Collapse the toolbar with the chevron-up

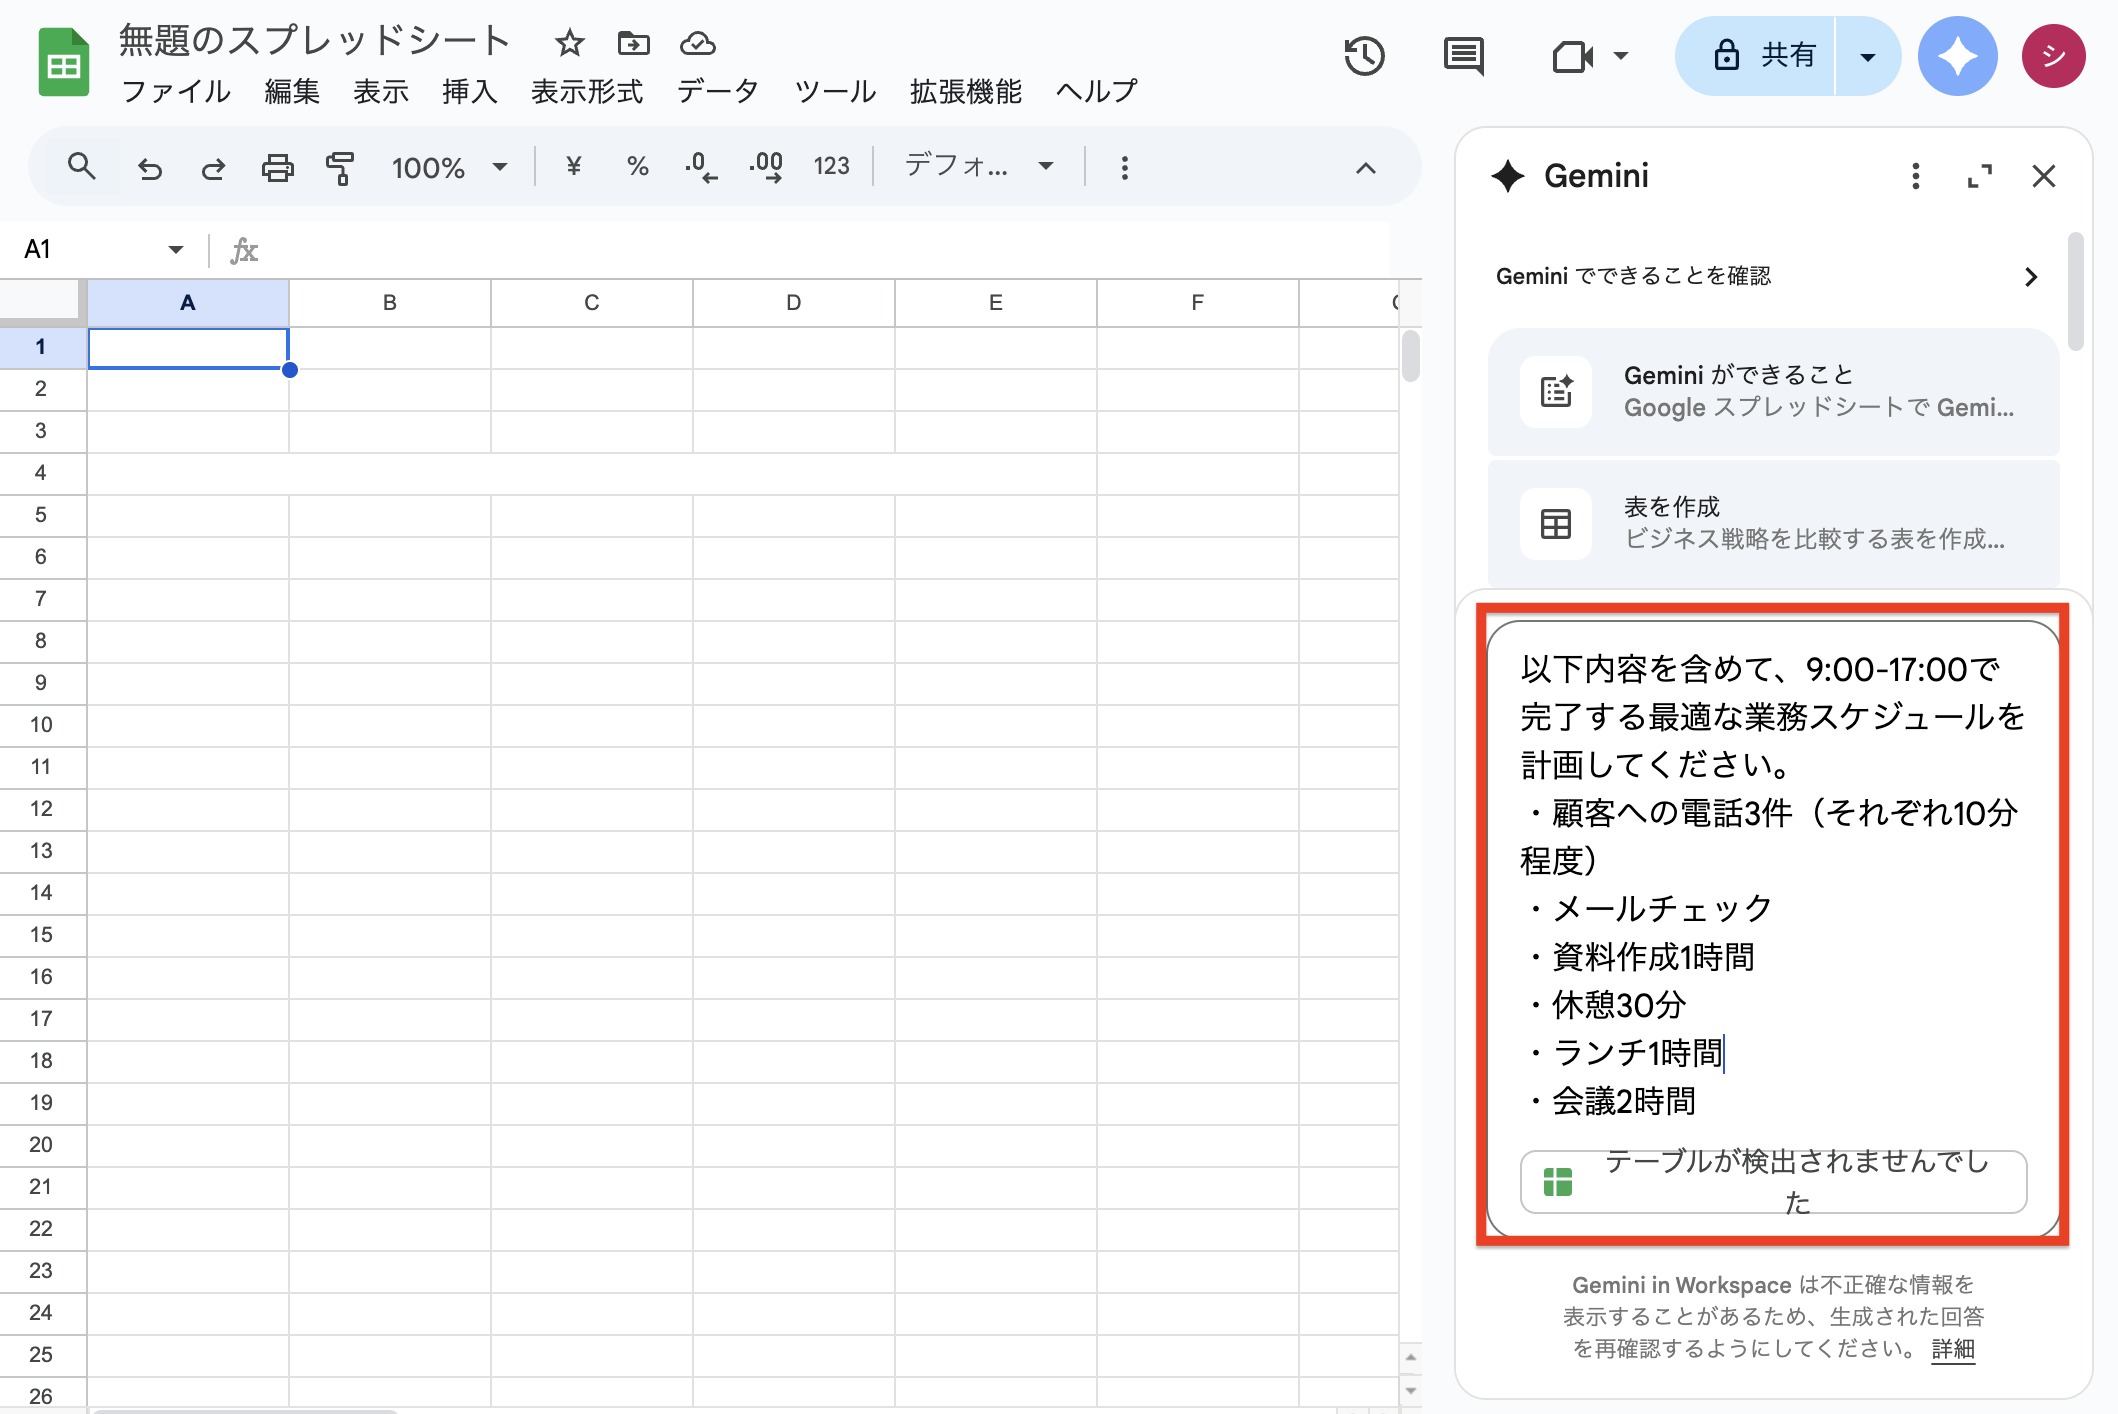[x=1365, y=168]
